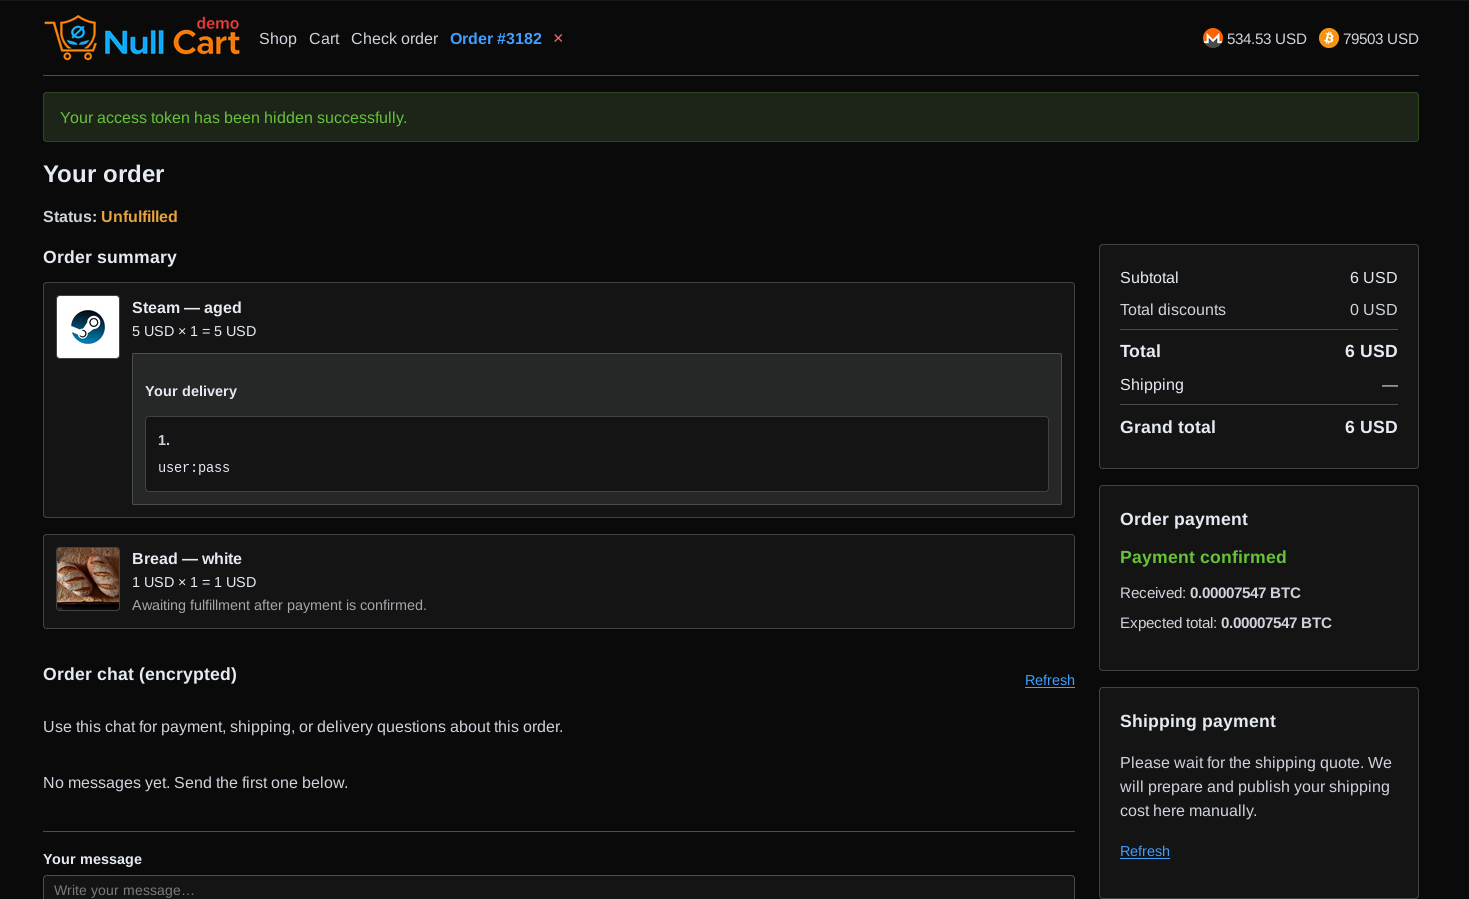Click the 79503 USD Bitcoin price
The height and width of the screenshot is (899, 1469).
pyautogui.click(x=1380, y=38)
